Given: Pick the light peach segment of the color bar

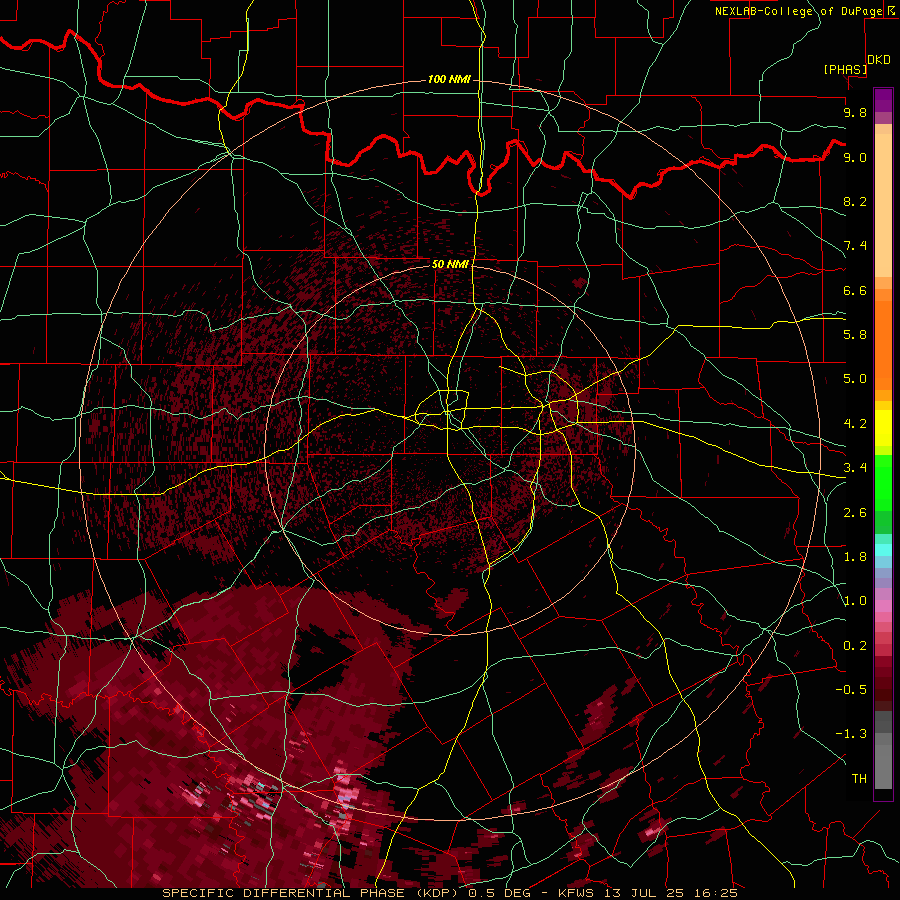Looking at the screenshot, I should [883, 205].
